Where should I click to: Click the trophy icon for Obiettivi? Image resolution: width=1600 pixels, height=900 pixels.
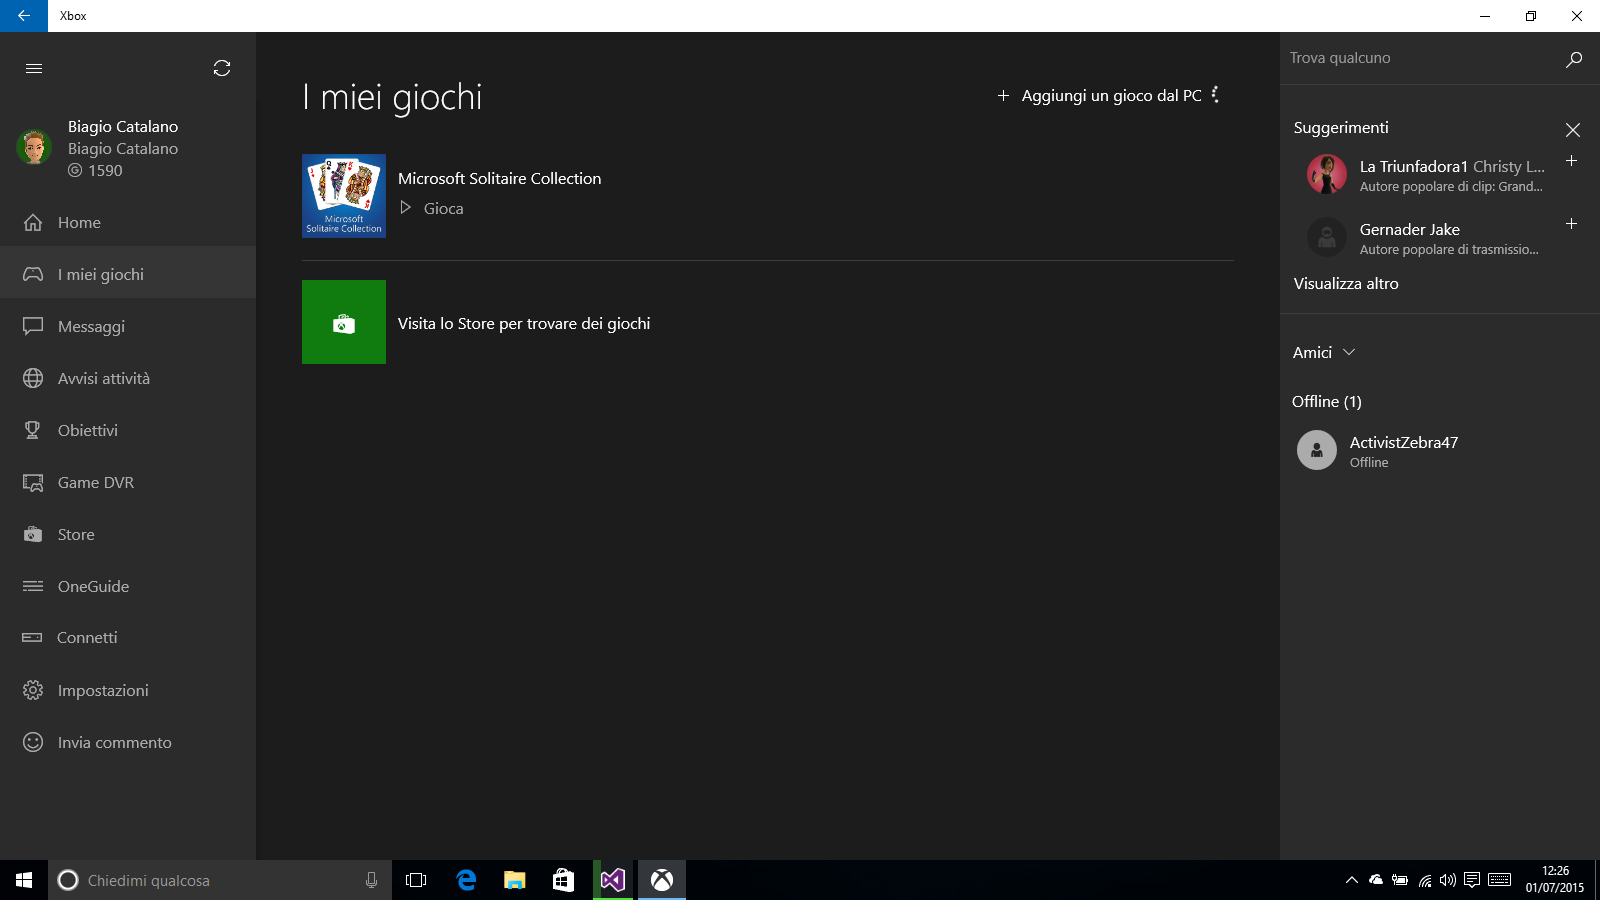tap(33, 430)
